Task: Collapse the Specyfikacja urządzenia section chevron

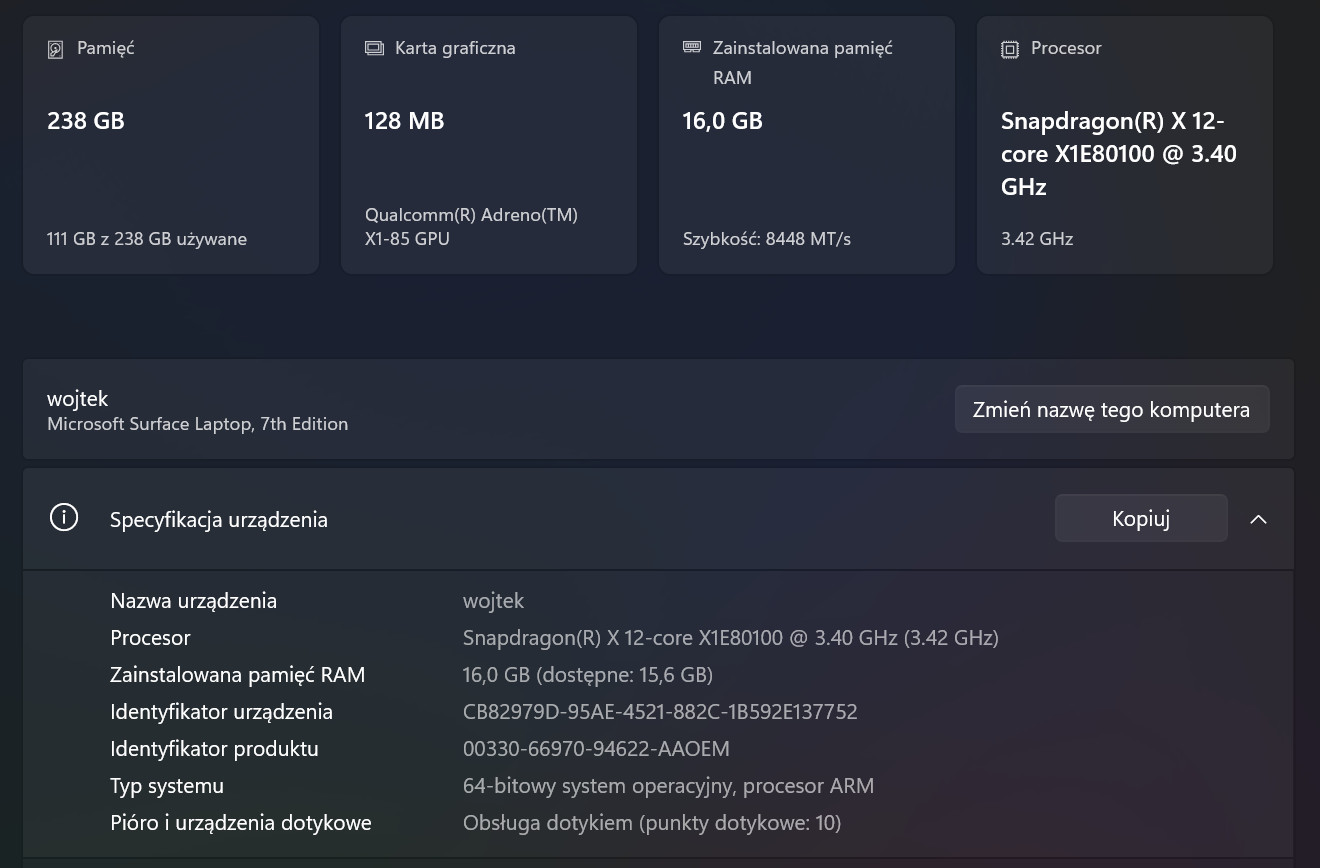Action: [1258, 519]
